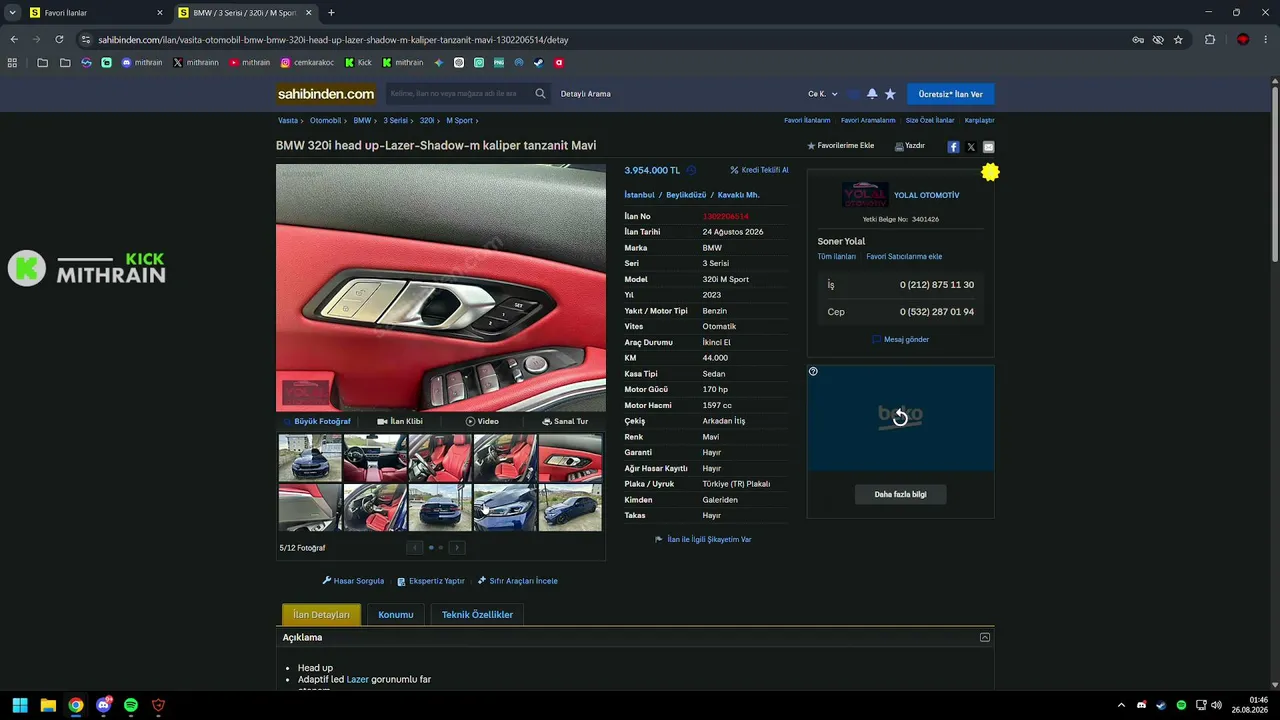This screenshot has width=1280, height=720.
Task: Close the Favori İlanlar browser tab
Action: tap(160, 13)
